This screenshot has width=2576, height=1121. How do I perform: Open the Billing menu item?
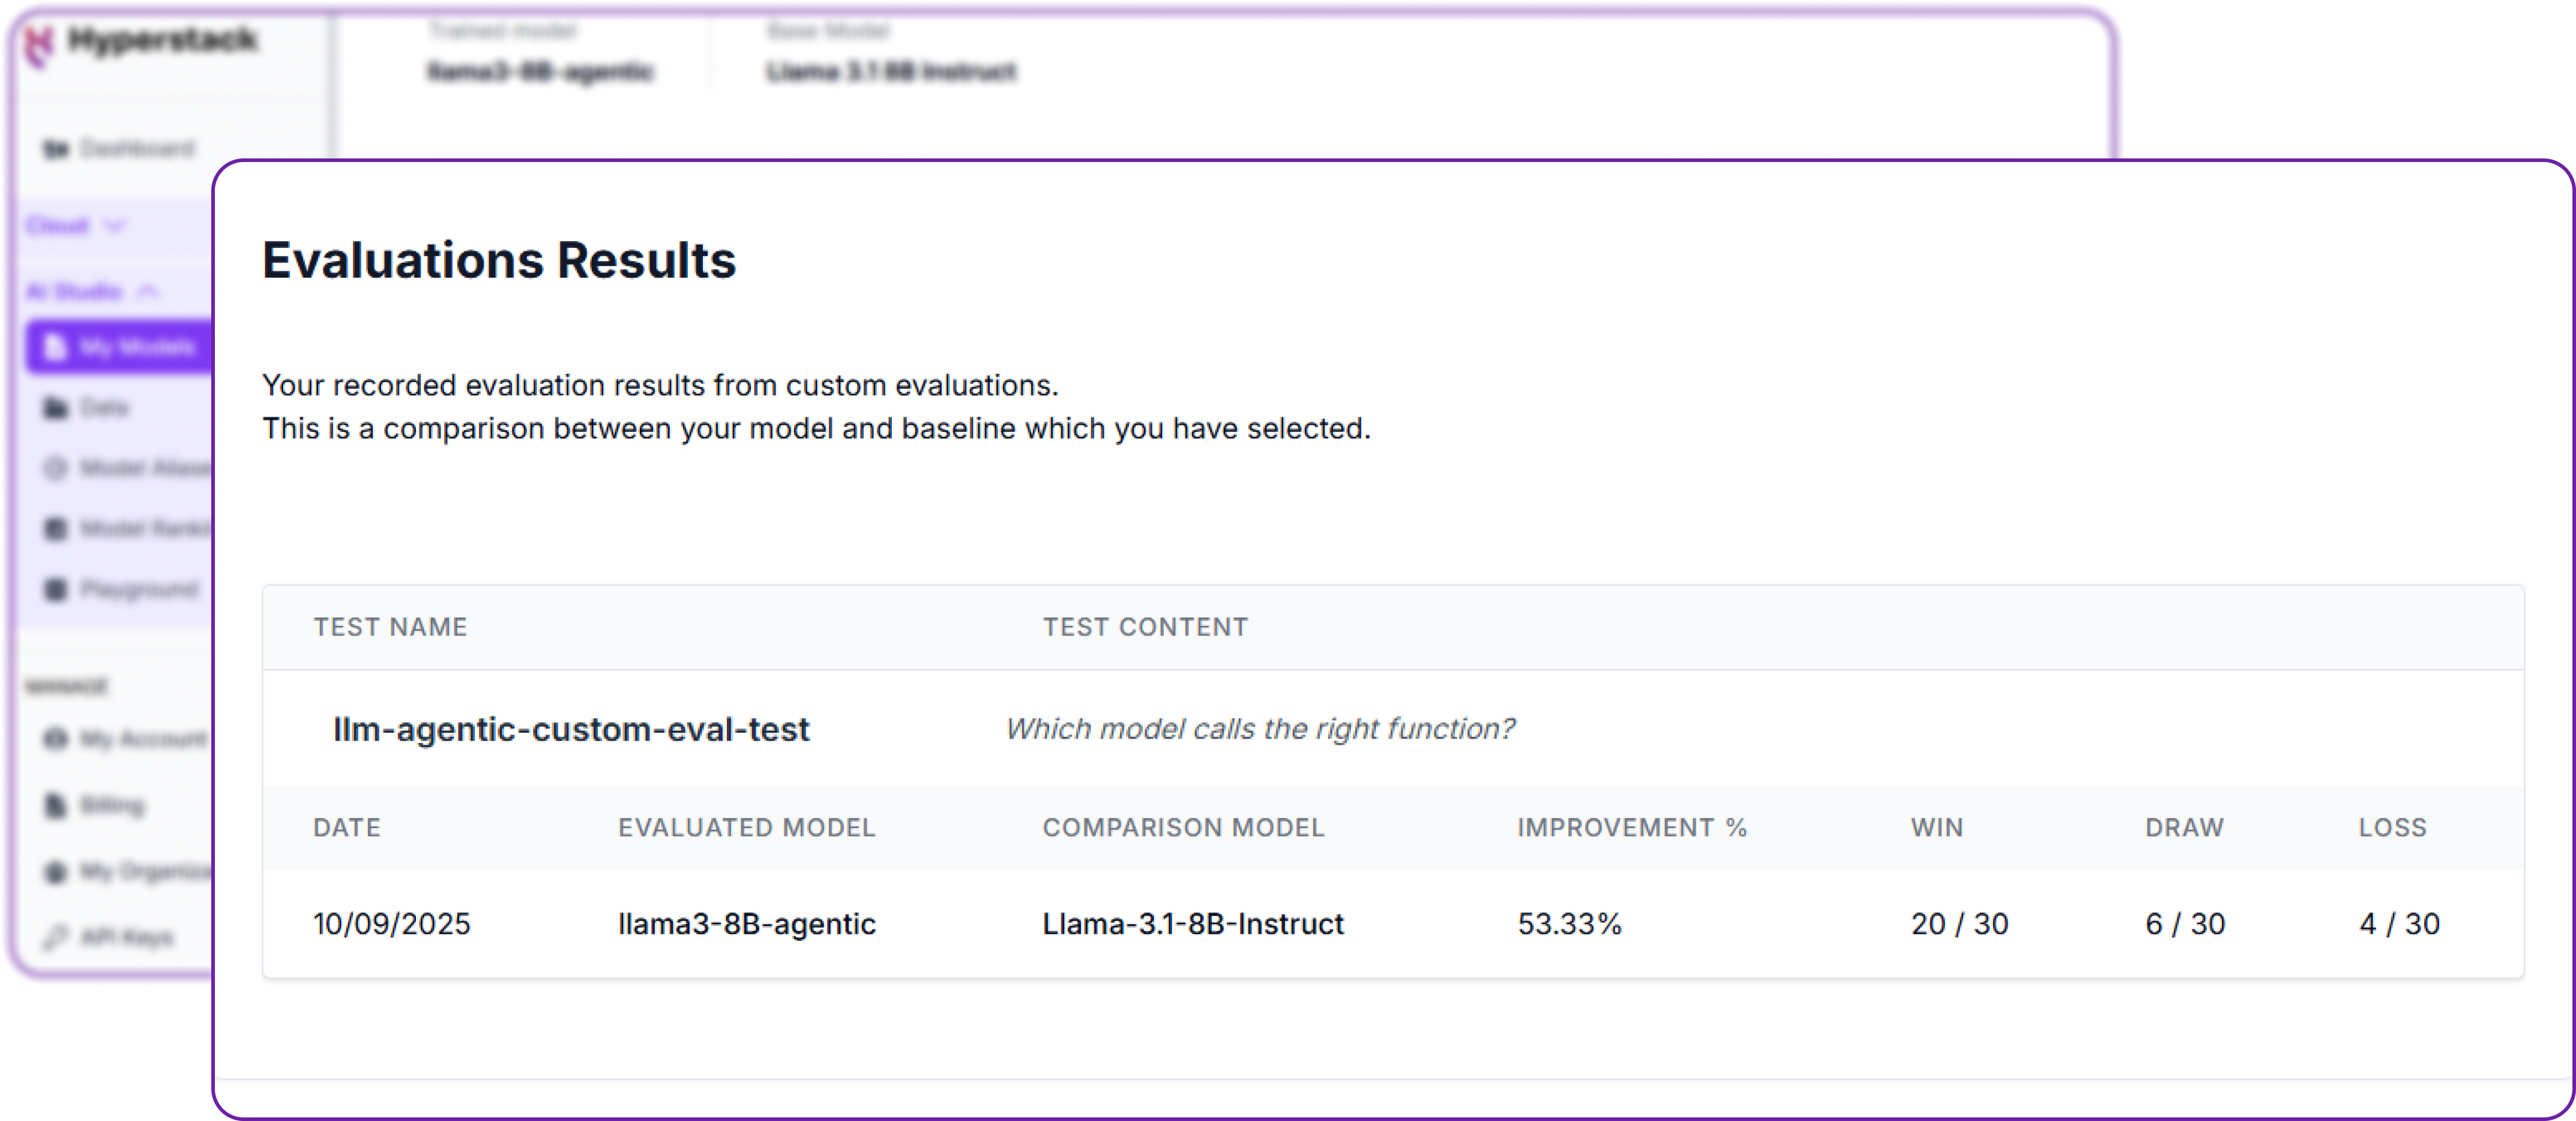coord(112,805)
